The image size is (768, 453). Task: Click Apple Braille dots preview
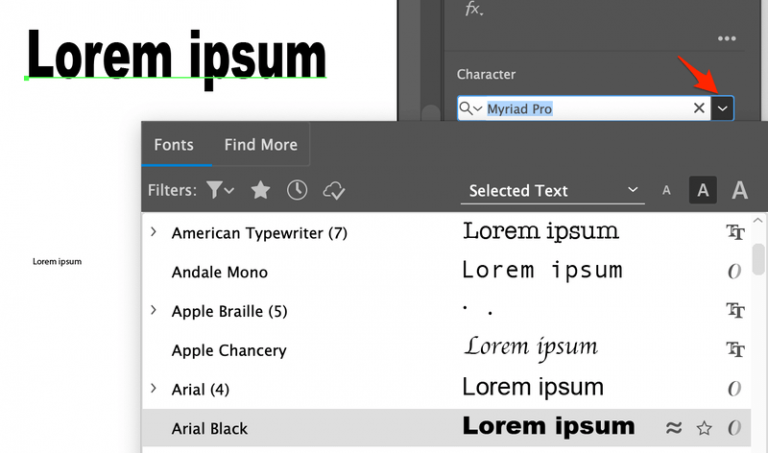tap(478, 310)
